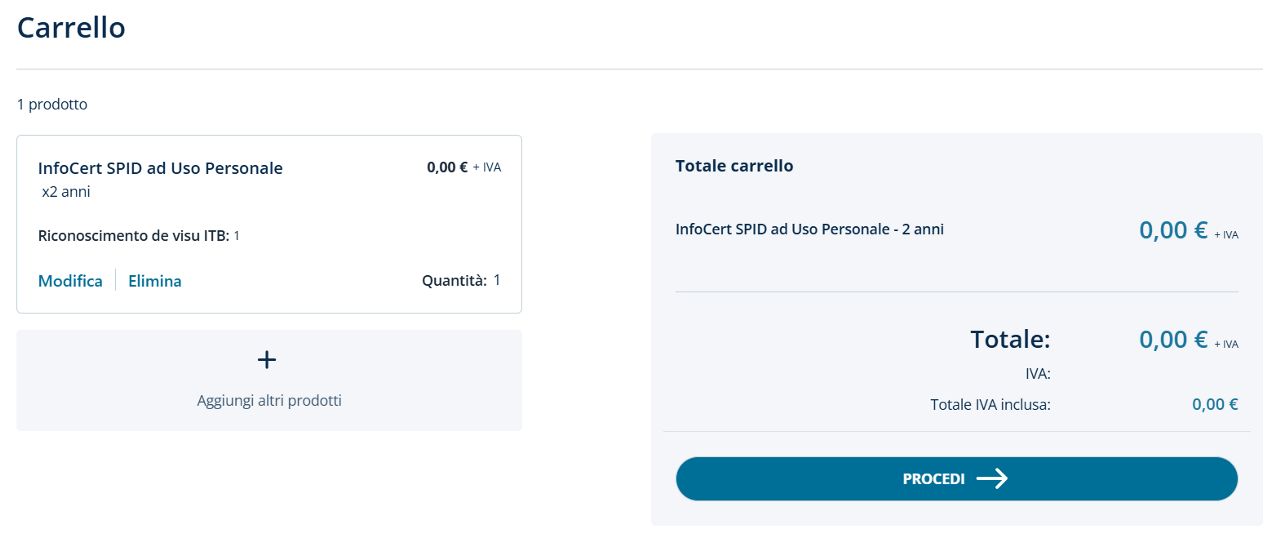1280x542 pixels.
Task: Click the IVA-inclusive total amount
Action: (x=1214, y=405)
